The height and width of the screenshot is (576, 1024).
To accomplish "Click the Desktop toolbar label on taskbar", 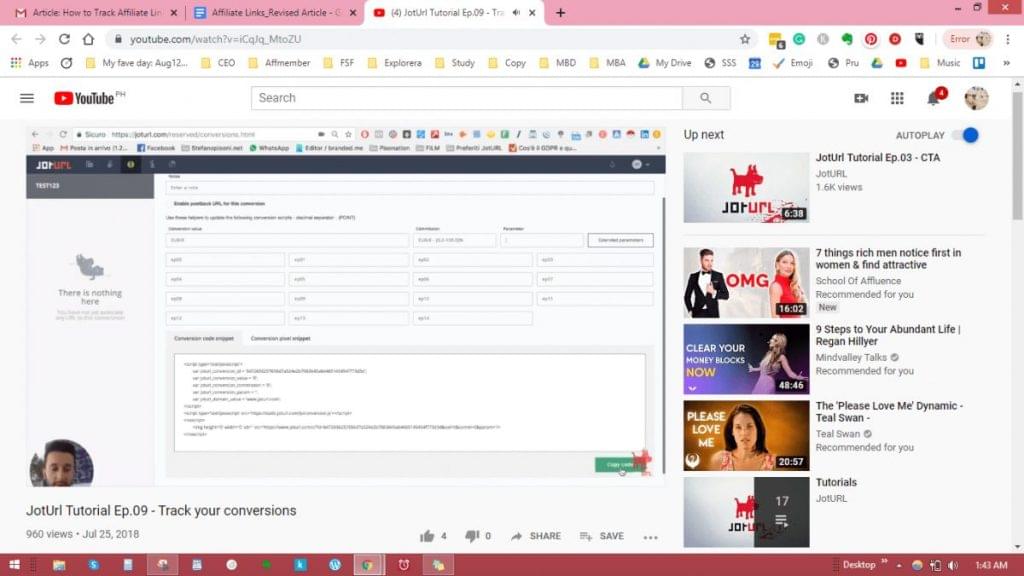I will click(x=859, y=565).
